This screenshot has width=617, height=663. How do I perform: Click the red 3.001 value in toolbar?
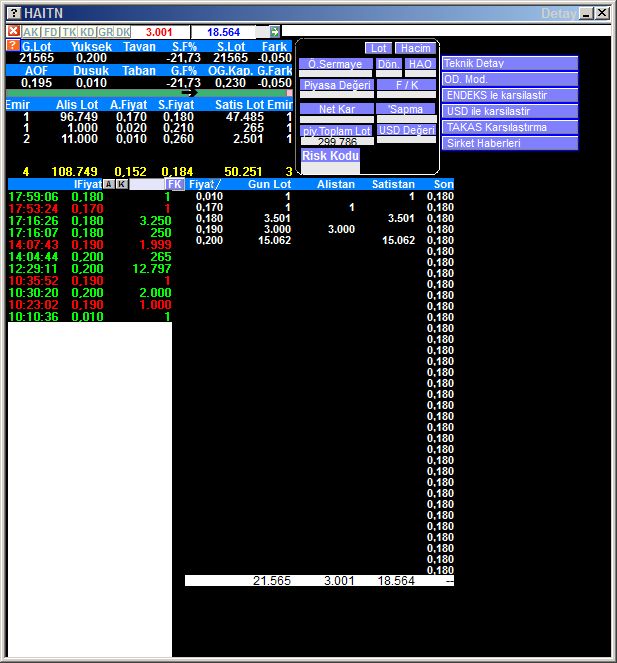[159, 32]
